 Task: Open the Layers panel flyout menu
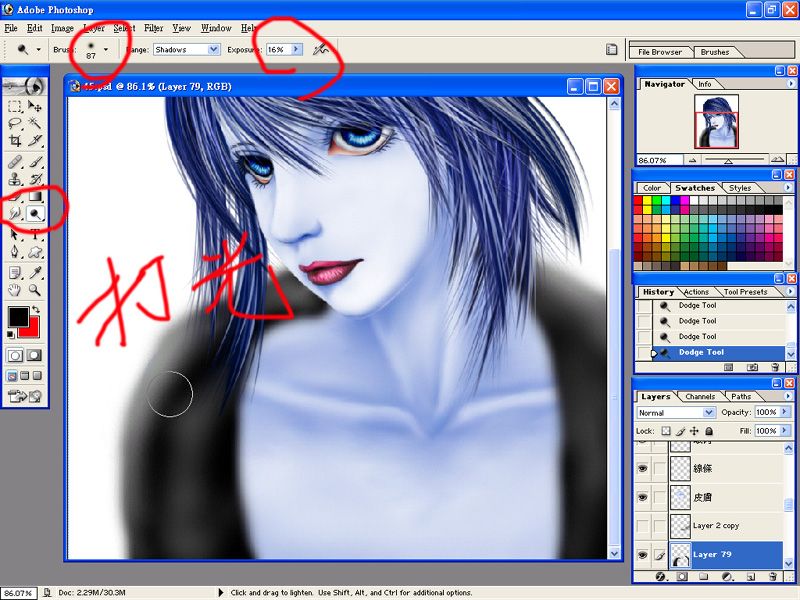click(x=790, y=396)
